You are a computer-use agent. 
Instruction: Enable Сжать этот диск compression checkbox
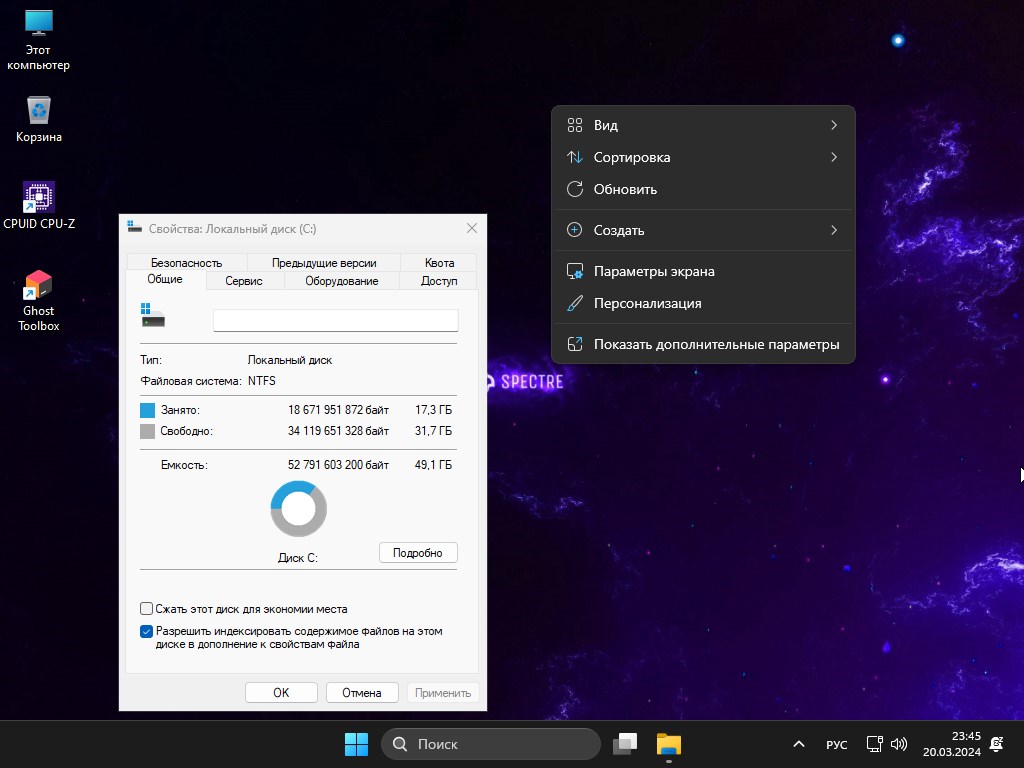coord(147,609)
